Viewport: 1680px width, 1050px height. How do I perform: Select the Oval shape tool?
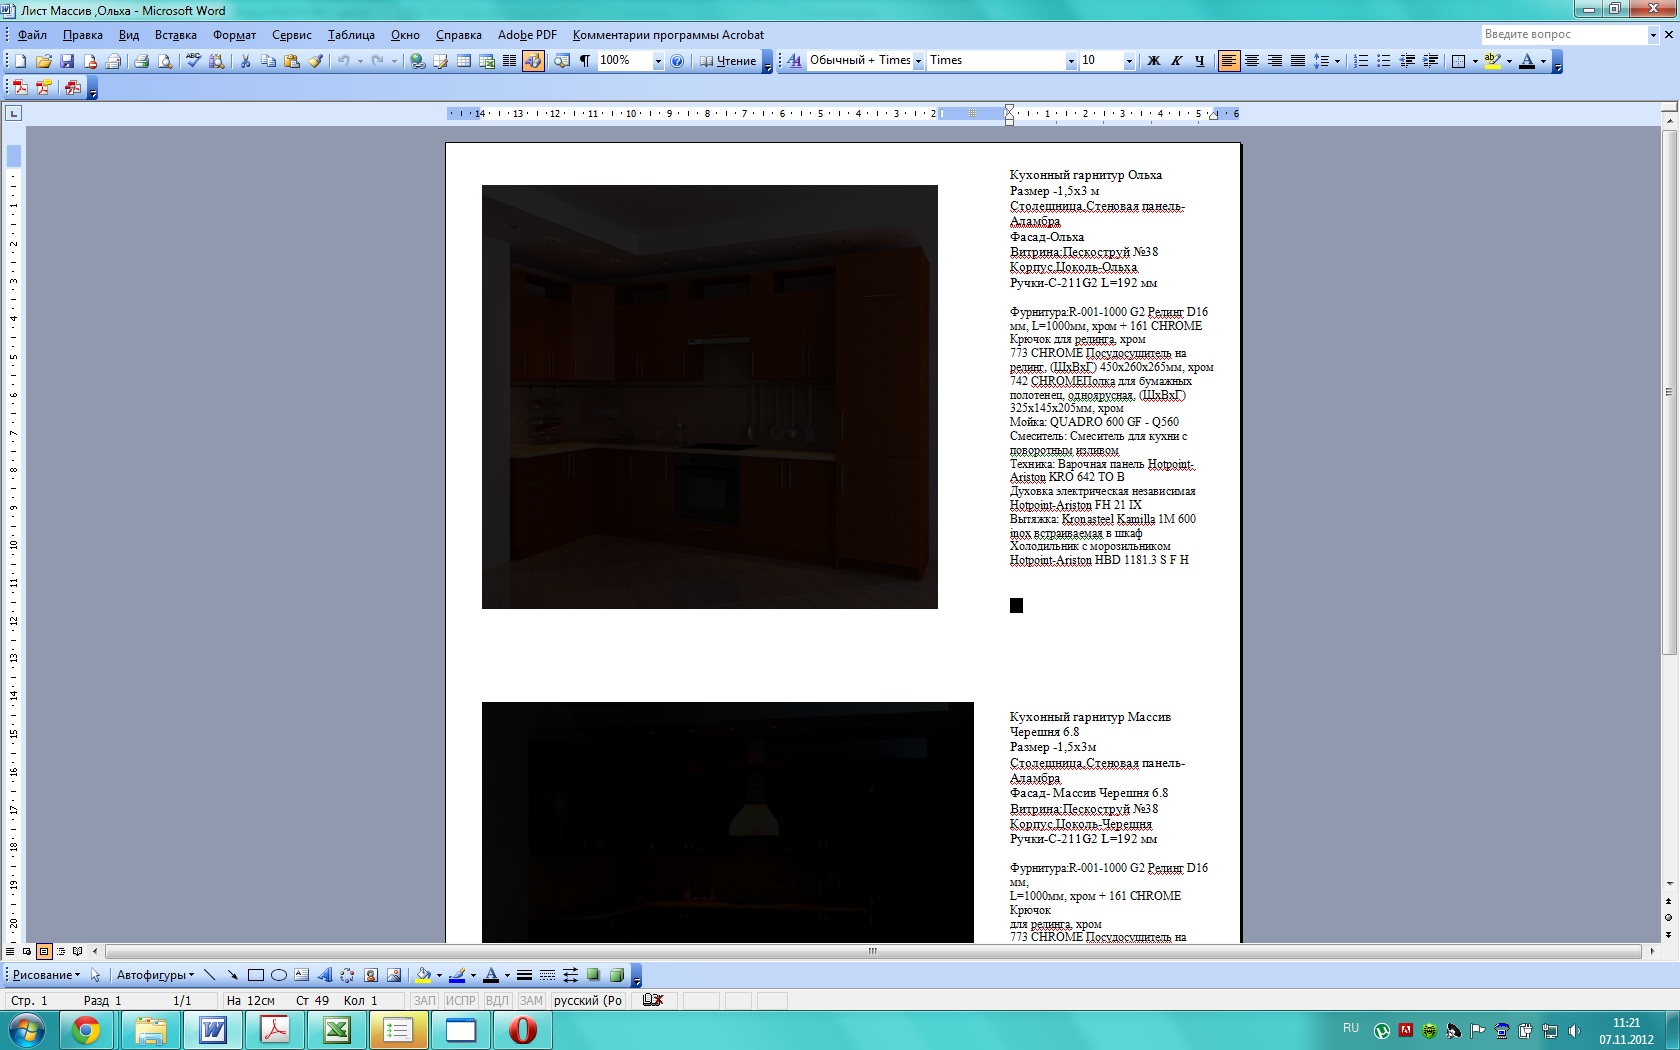pyautogui.click(x=279, y=975)
